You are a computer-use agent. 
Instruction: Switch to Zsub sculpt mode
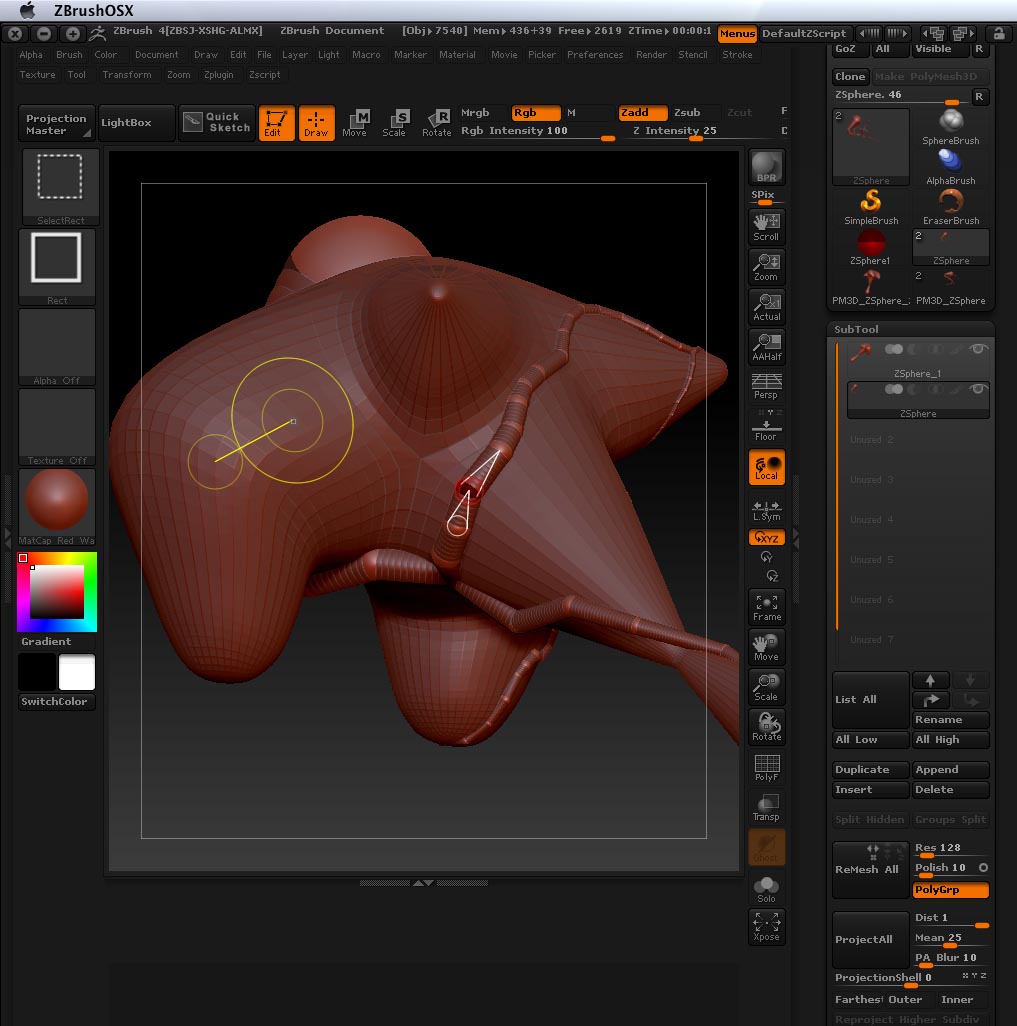coord(695,113)
